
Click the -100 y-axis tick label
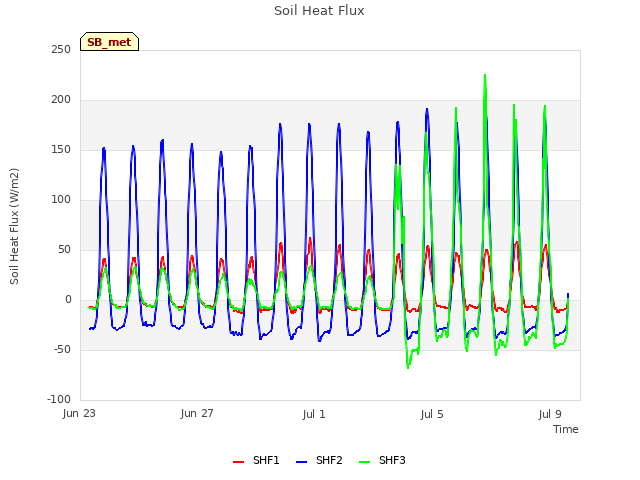[x=59, y=399]
